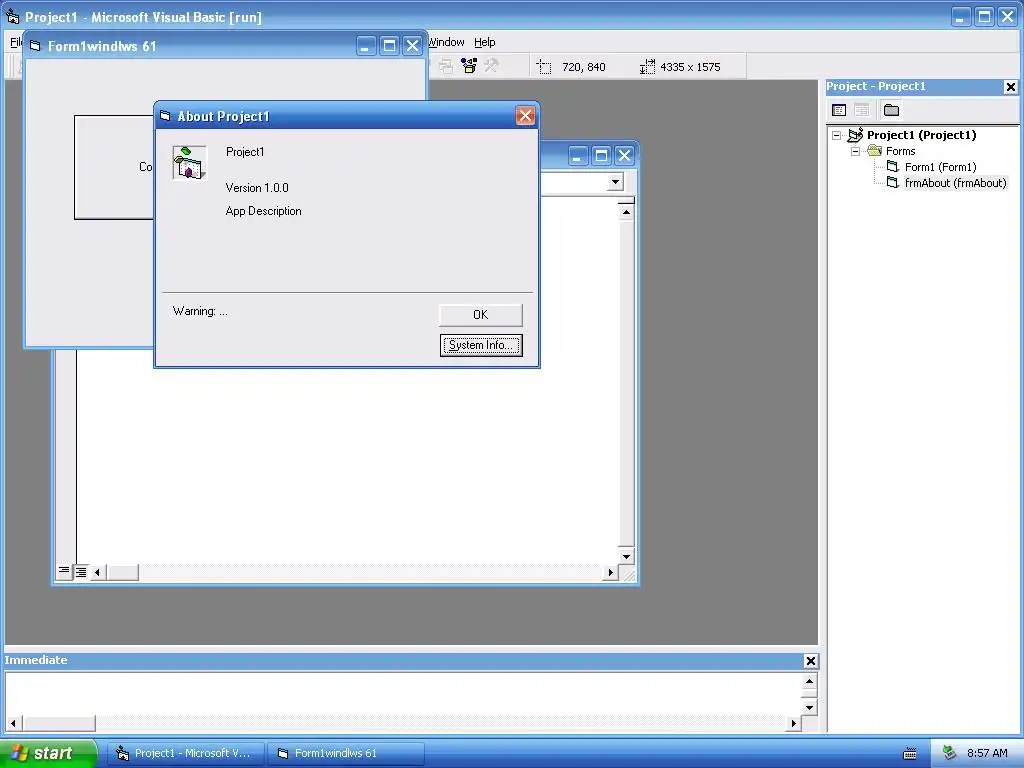Click inside the Immediate window text area
1024x768 pixels.
click(403, 694)
